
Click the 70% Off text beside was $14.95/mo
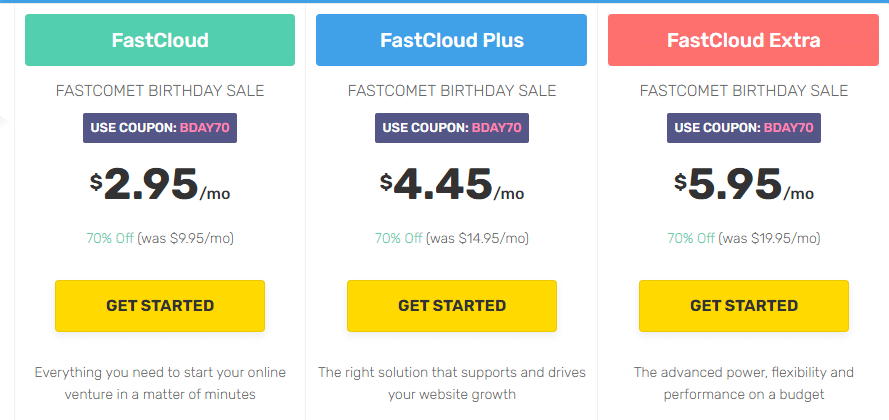(x=398, y=238)
